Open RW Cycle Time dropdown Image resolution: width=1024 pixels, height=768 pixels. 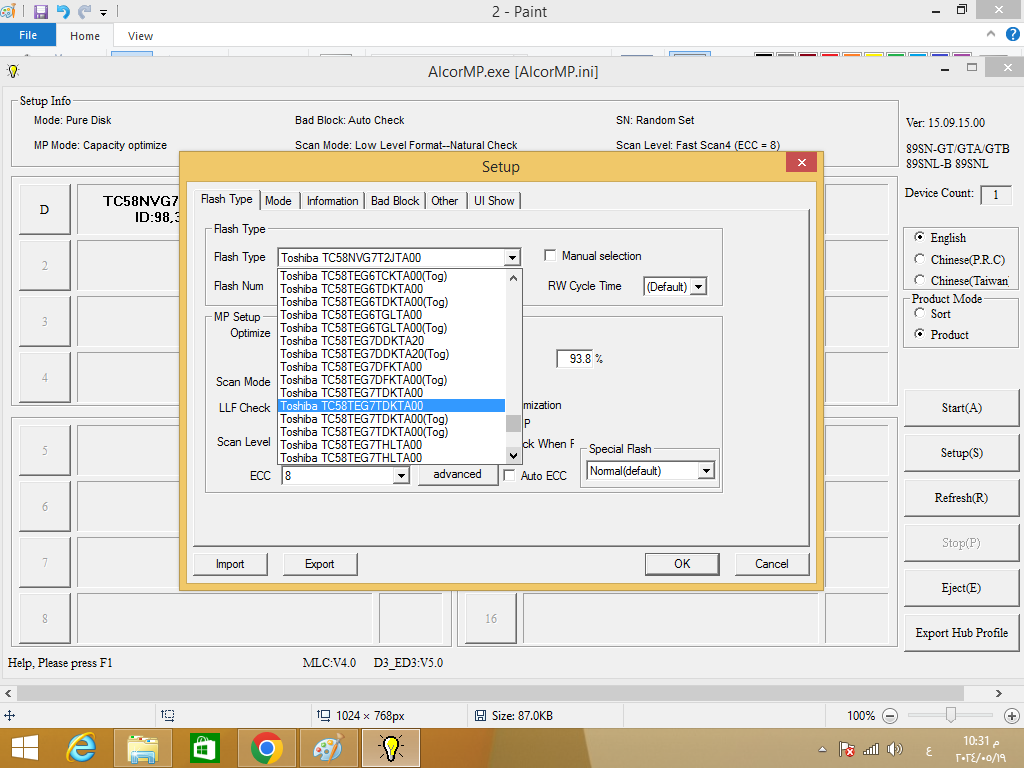699,287
